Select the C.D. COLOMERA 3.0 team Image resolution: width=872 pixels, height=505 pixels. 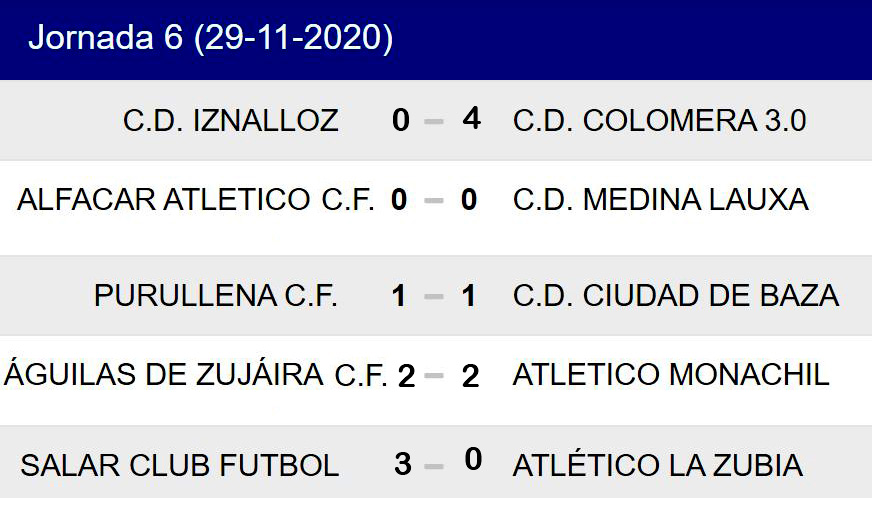(x=659, y=121)
